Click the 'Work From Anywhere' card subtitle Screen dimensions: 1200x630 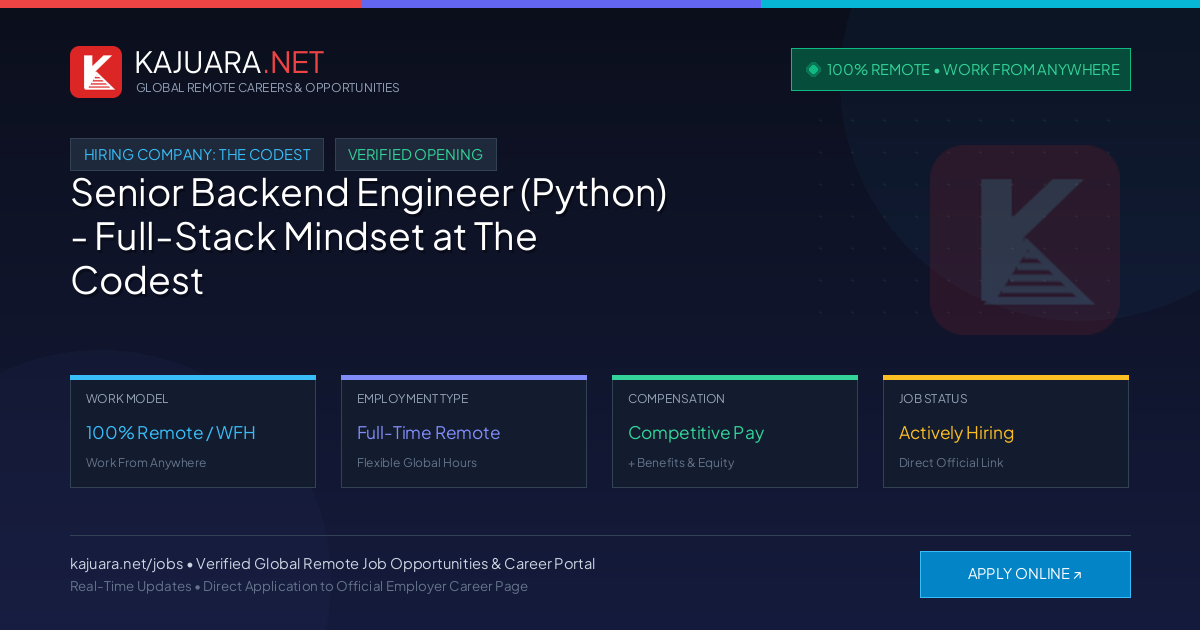point(146,463)
